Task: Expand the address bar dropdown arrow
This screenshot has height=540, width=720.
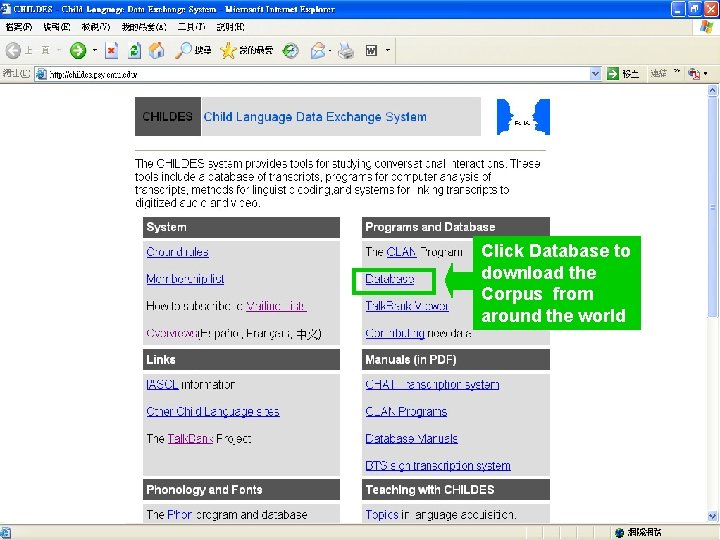Action: (595, 74)
